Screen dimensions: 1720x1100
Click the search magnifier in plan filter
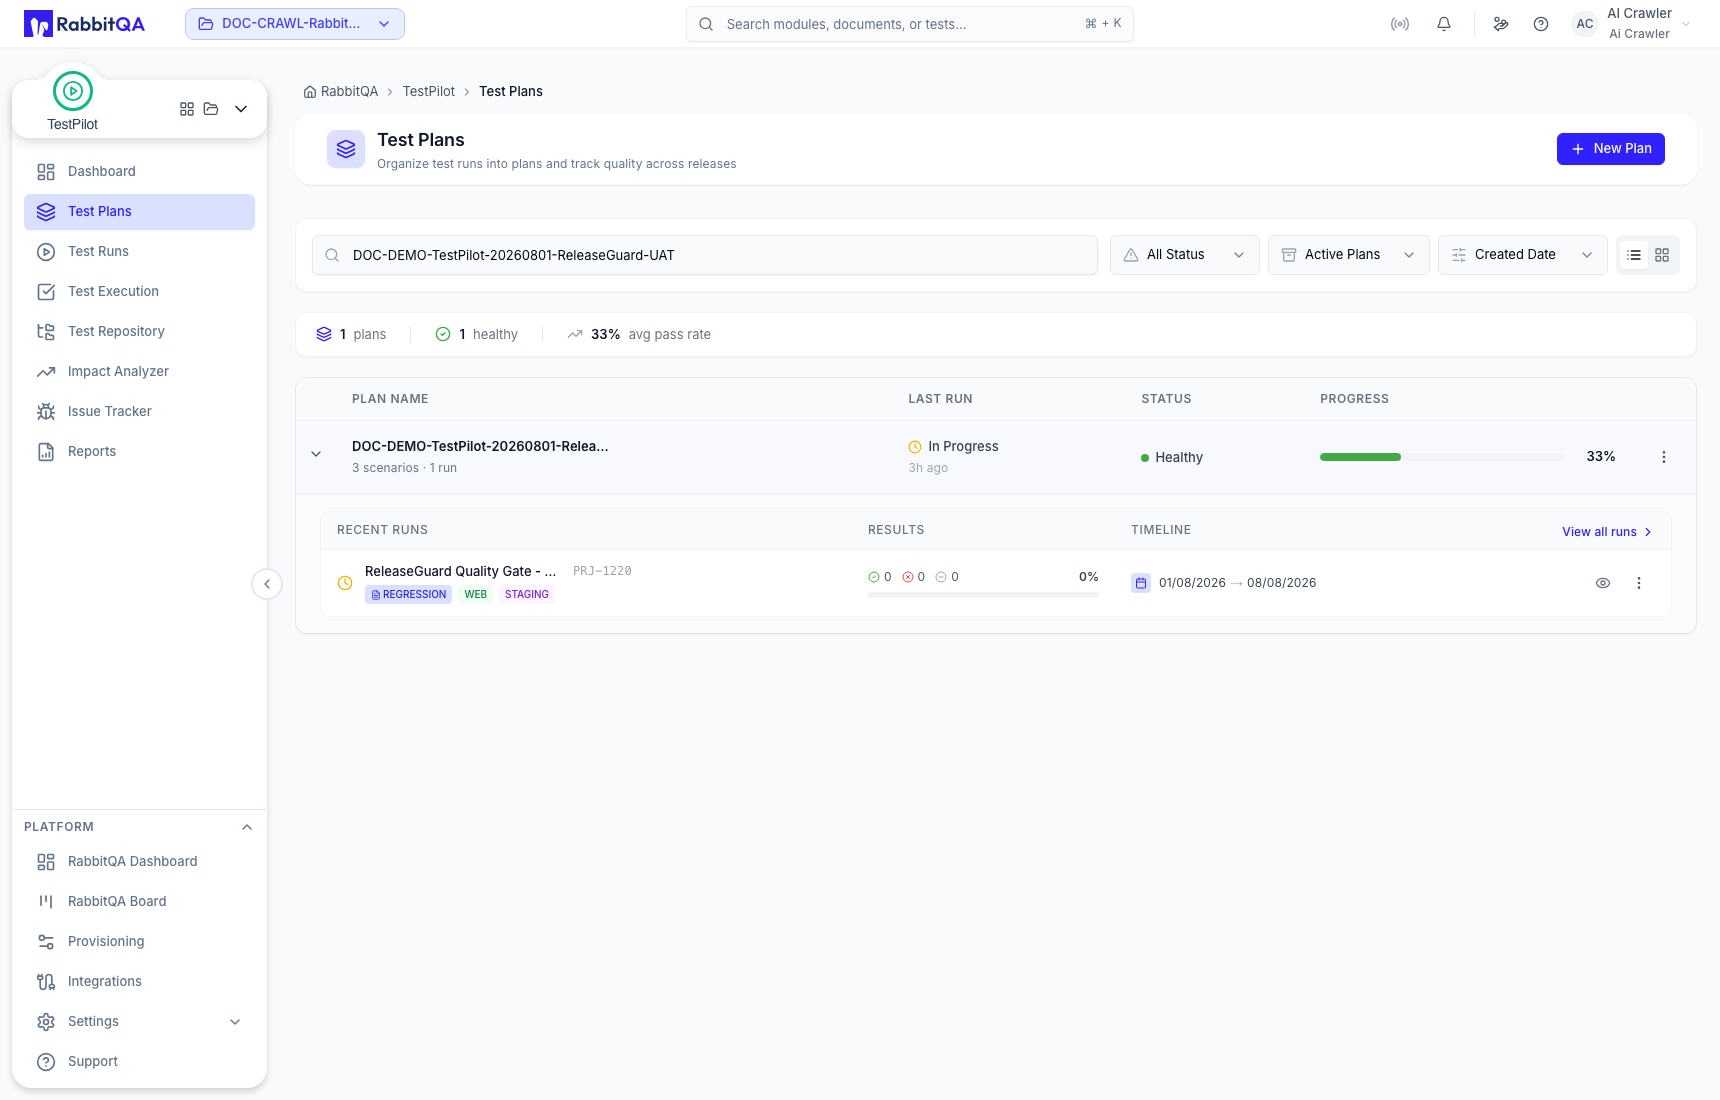click(x=332, y=255)
